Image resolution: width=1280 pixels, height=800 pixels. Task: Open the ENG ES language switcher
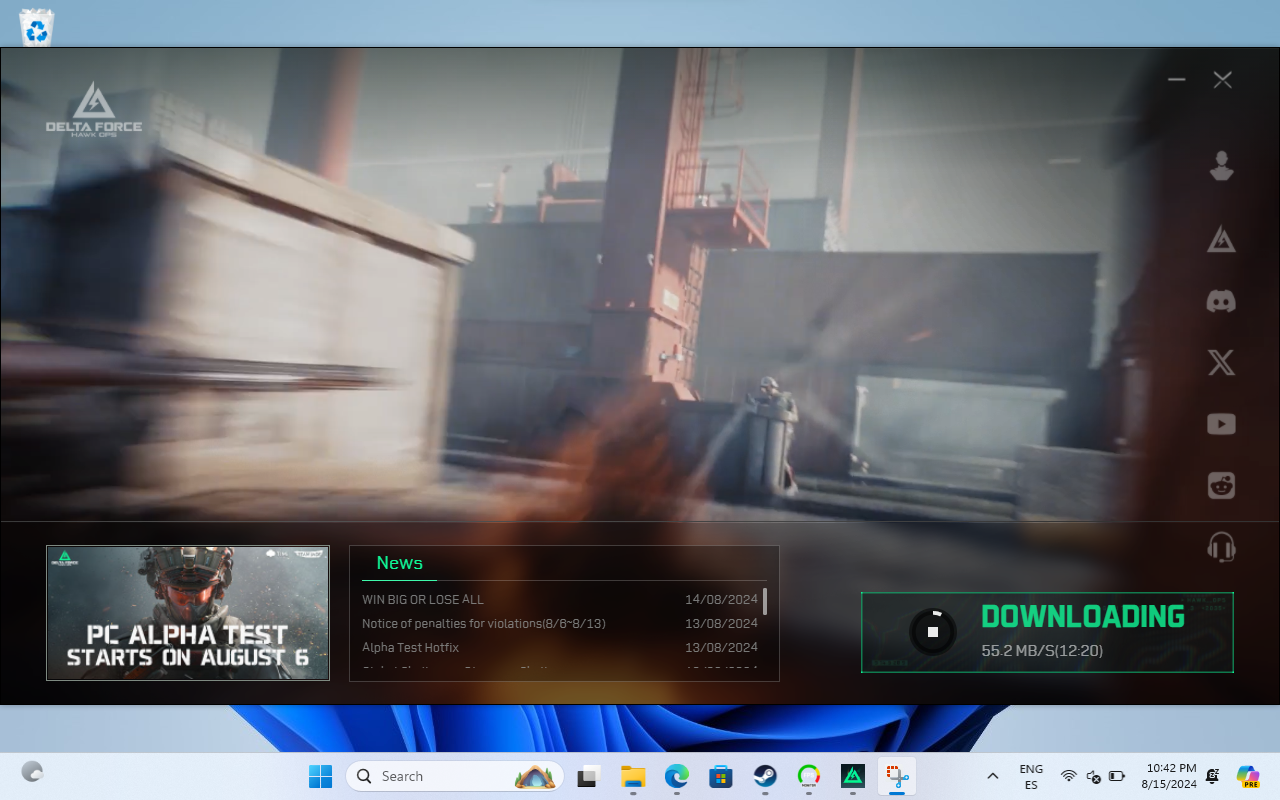(x=1031, y=777)
